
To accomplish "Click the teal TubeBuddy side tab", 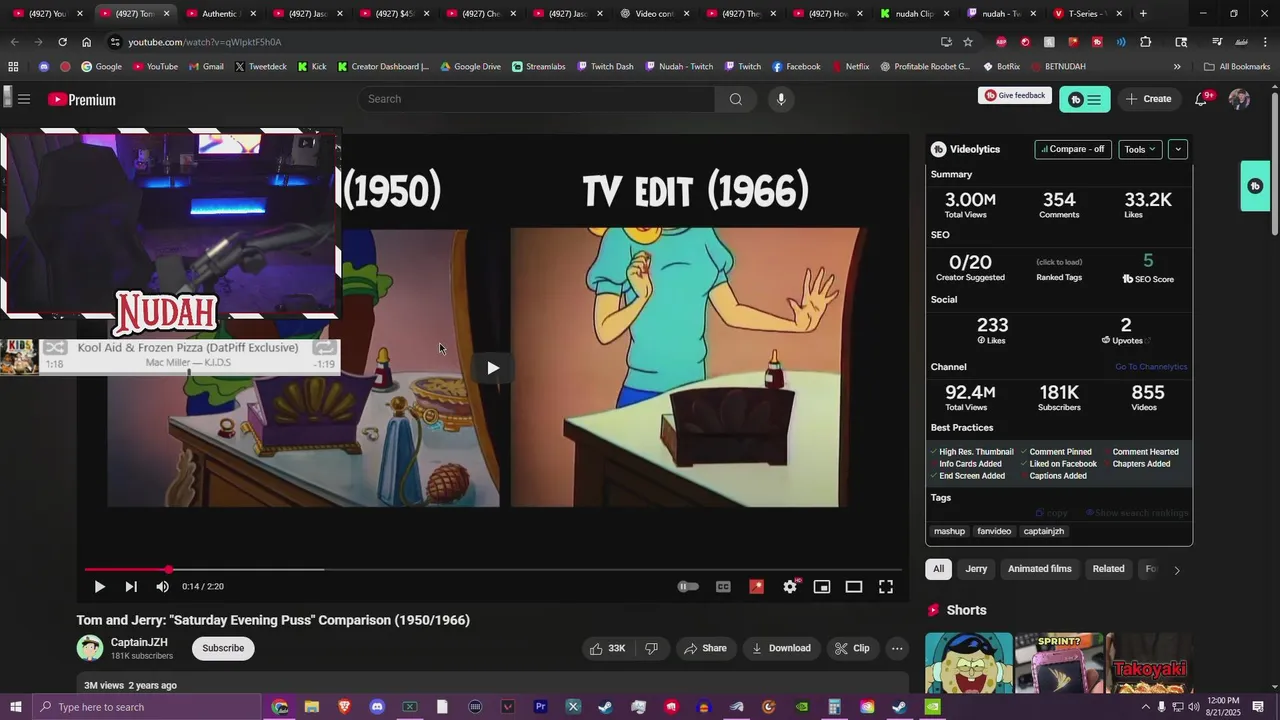I will [1255, 186].
